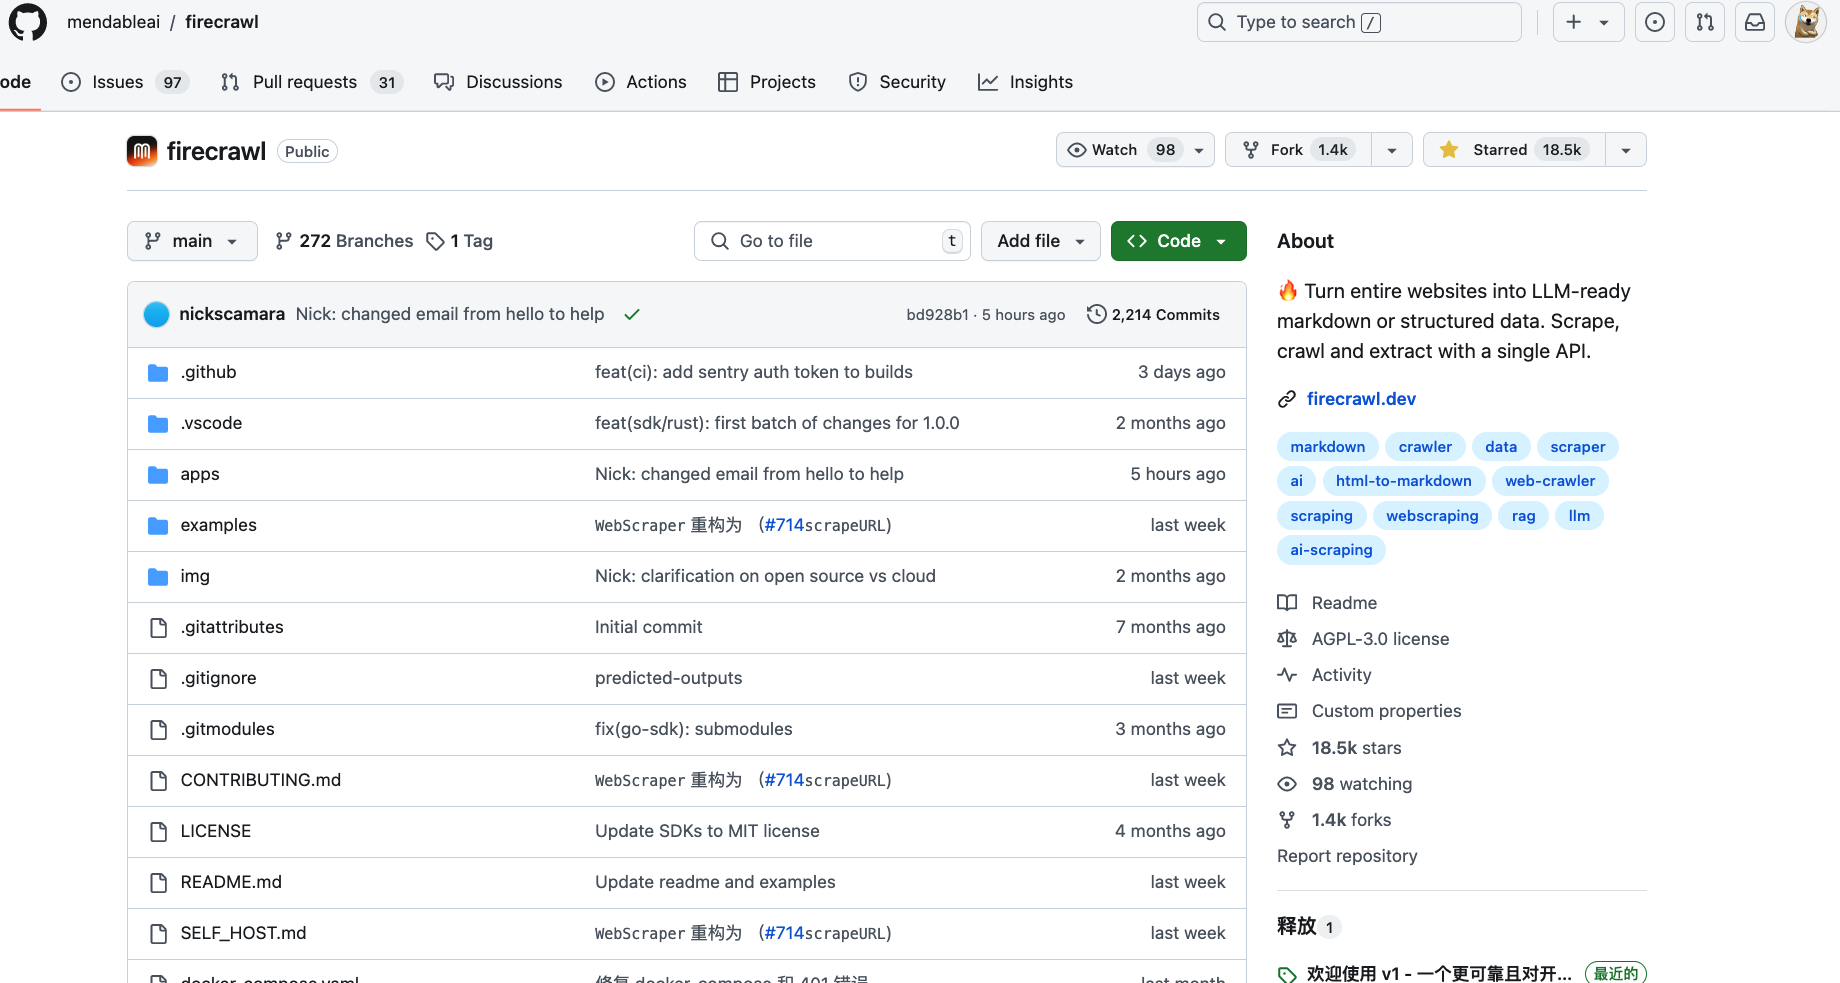Open the Projects tab
This screenshot has width=1840, height=983.
pyautogui.click(x=767, y=82)
